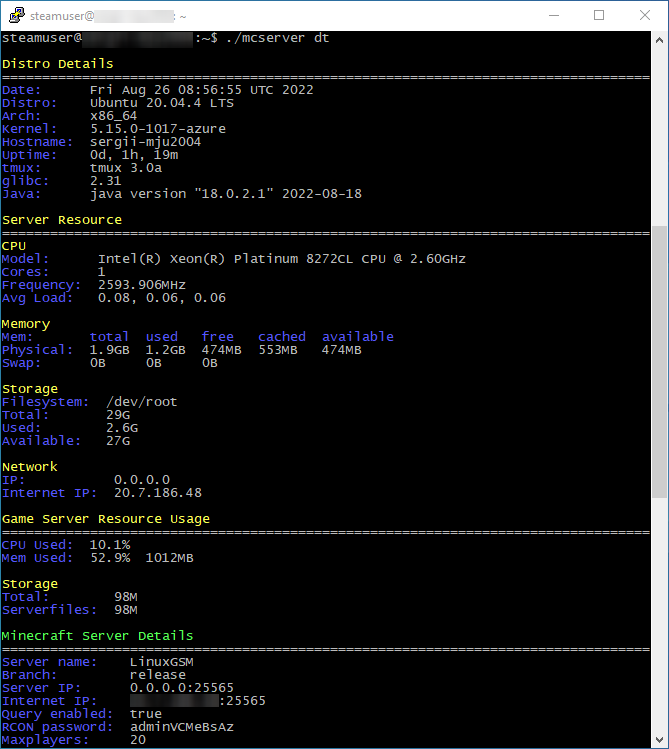
Task: Click uptime value '0d, 1h, 19m'
Action: 134,155
